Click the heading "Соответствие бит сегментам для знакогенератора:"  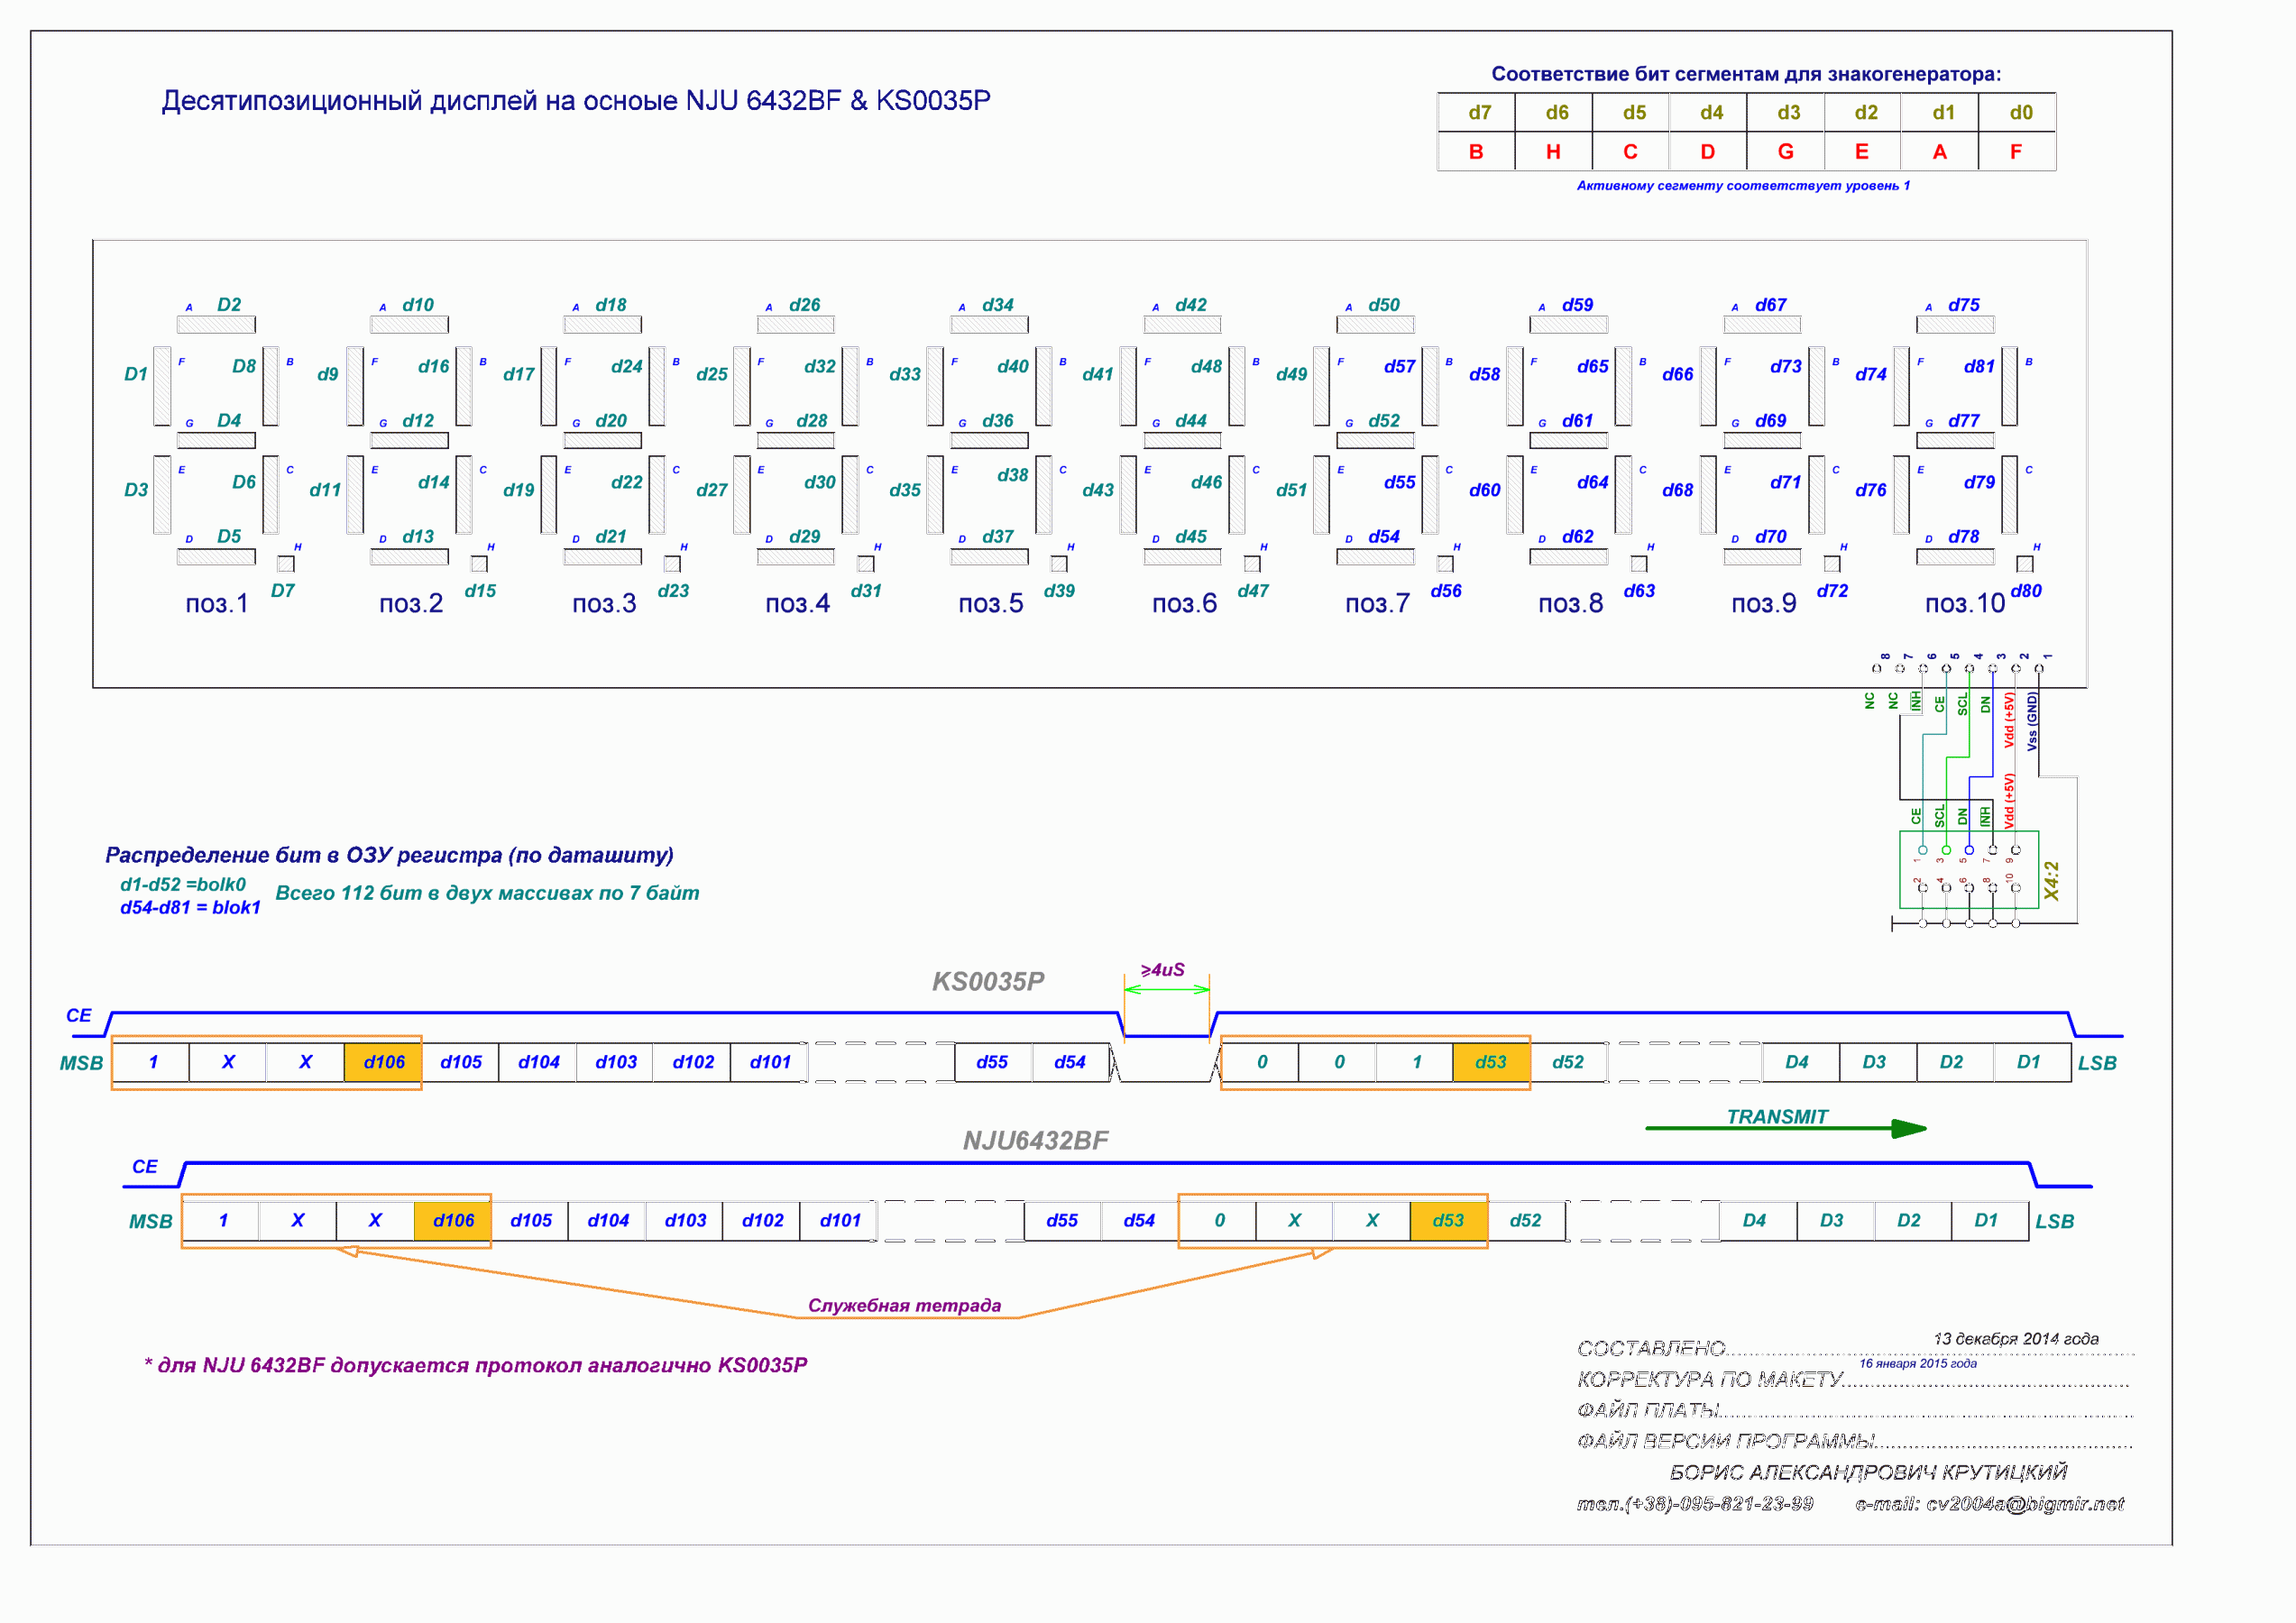point(1746,74)
